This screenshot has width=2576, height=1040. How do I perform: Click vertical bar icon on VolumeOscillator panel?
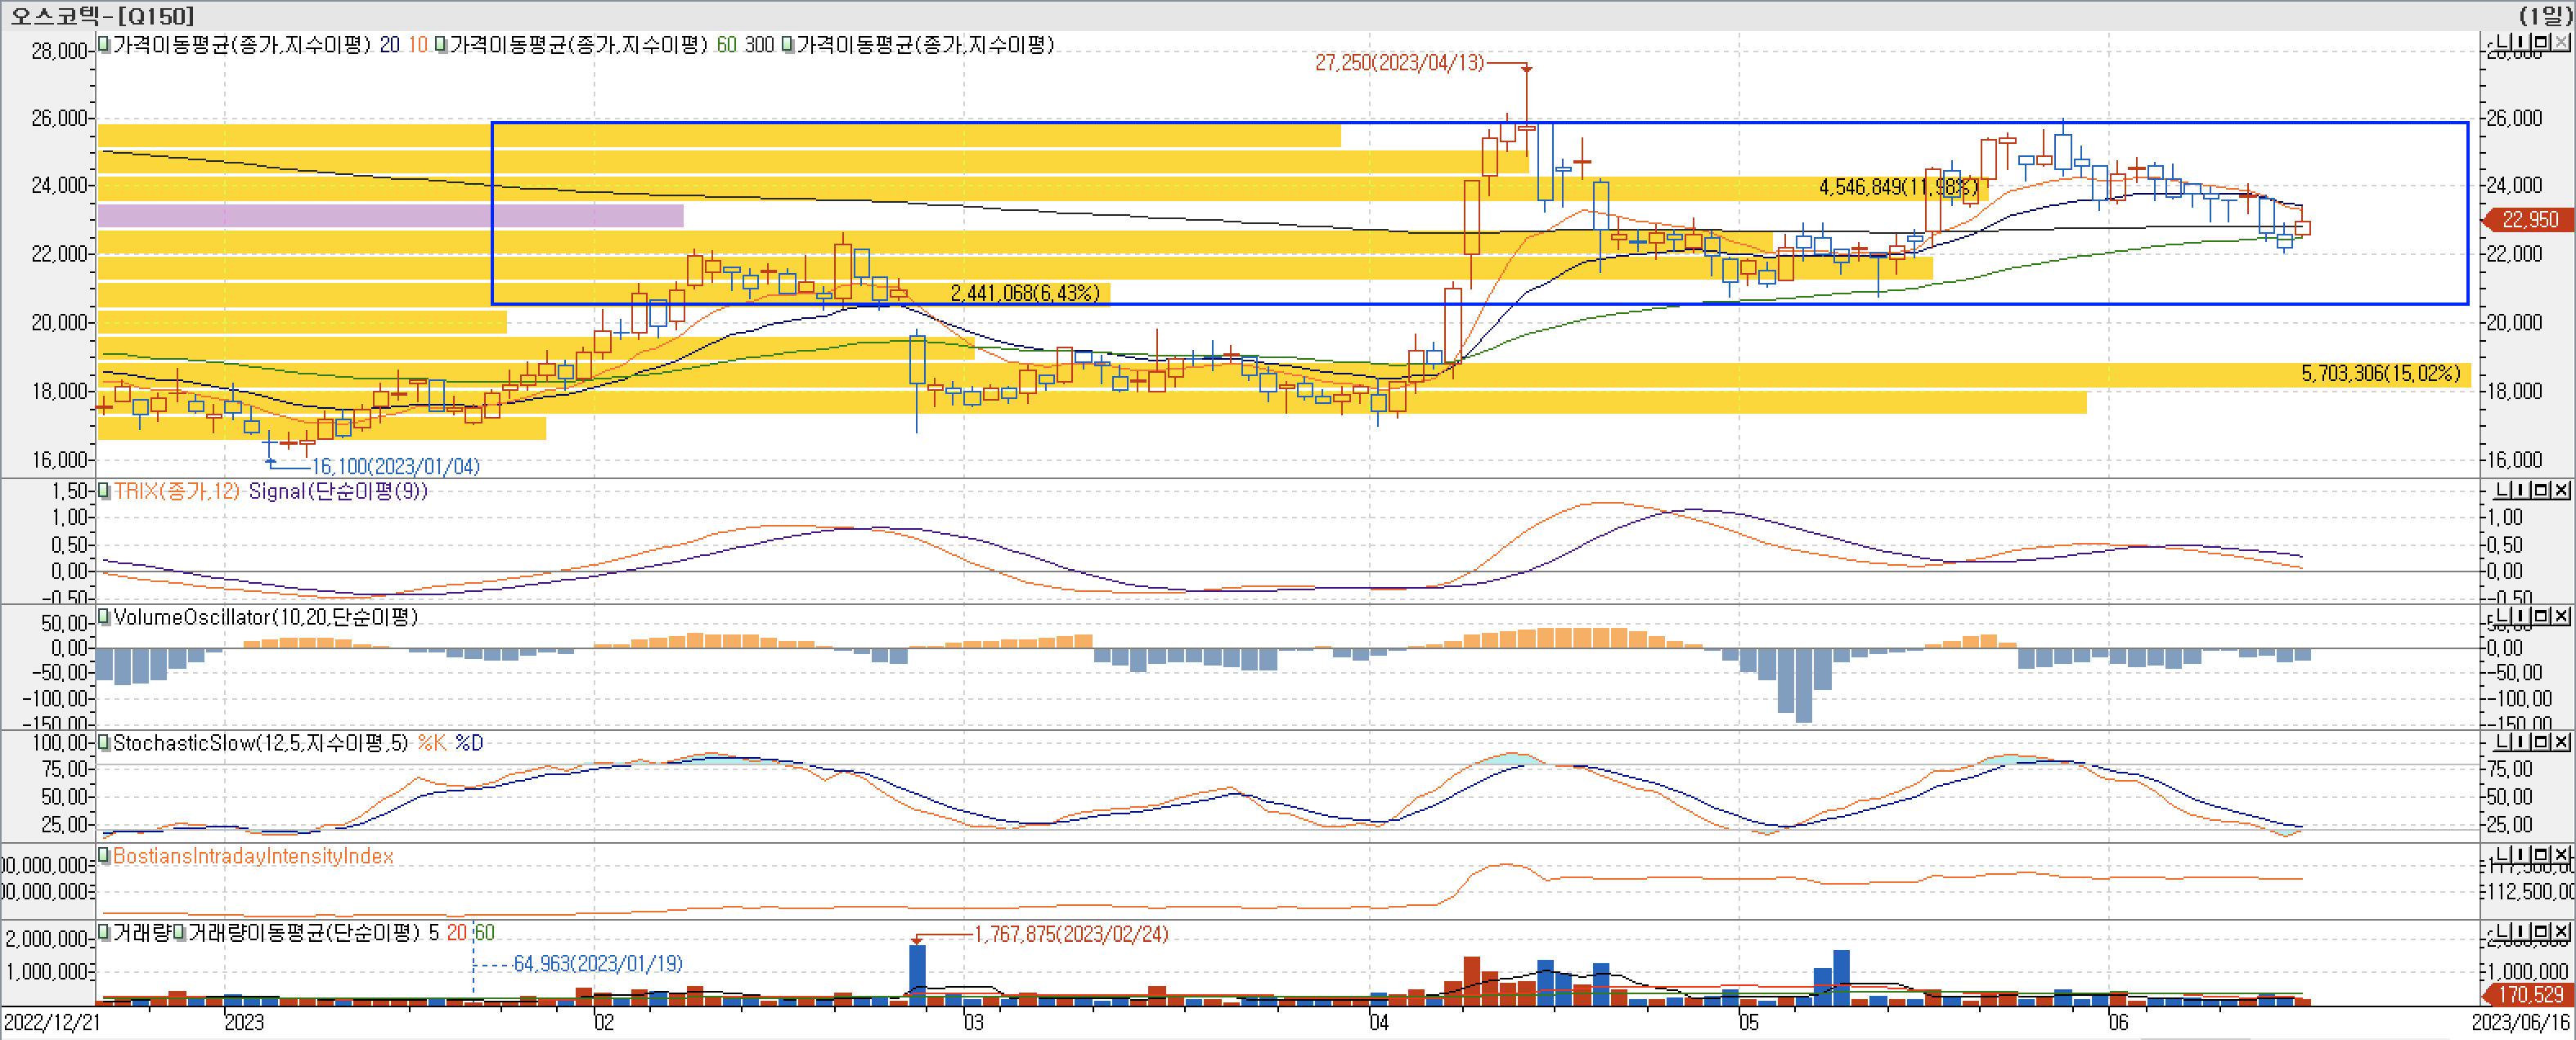2523,616
